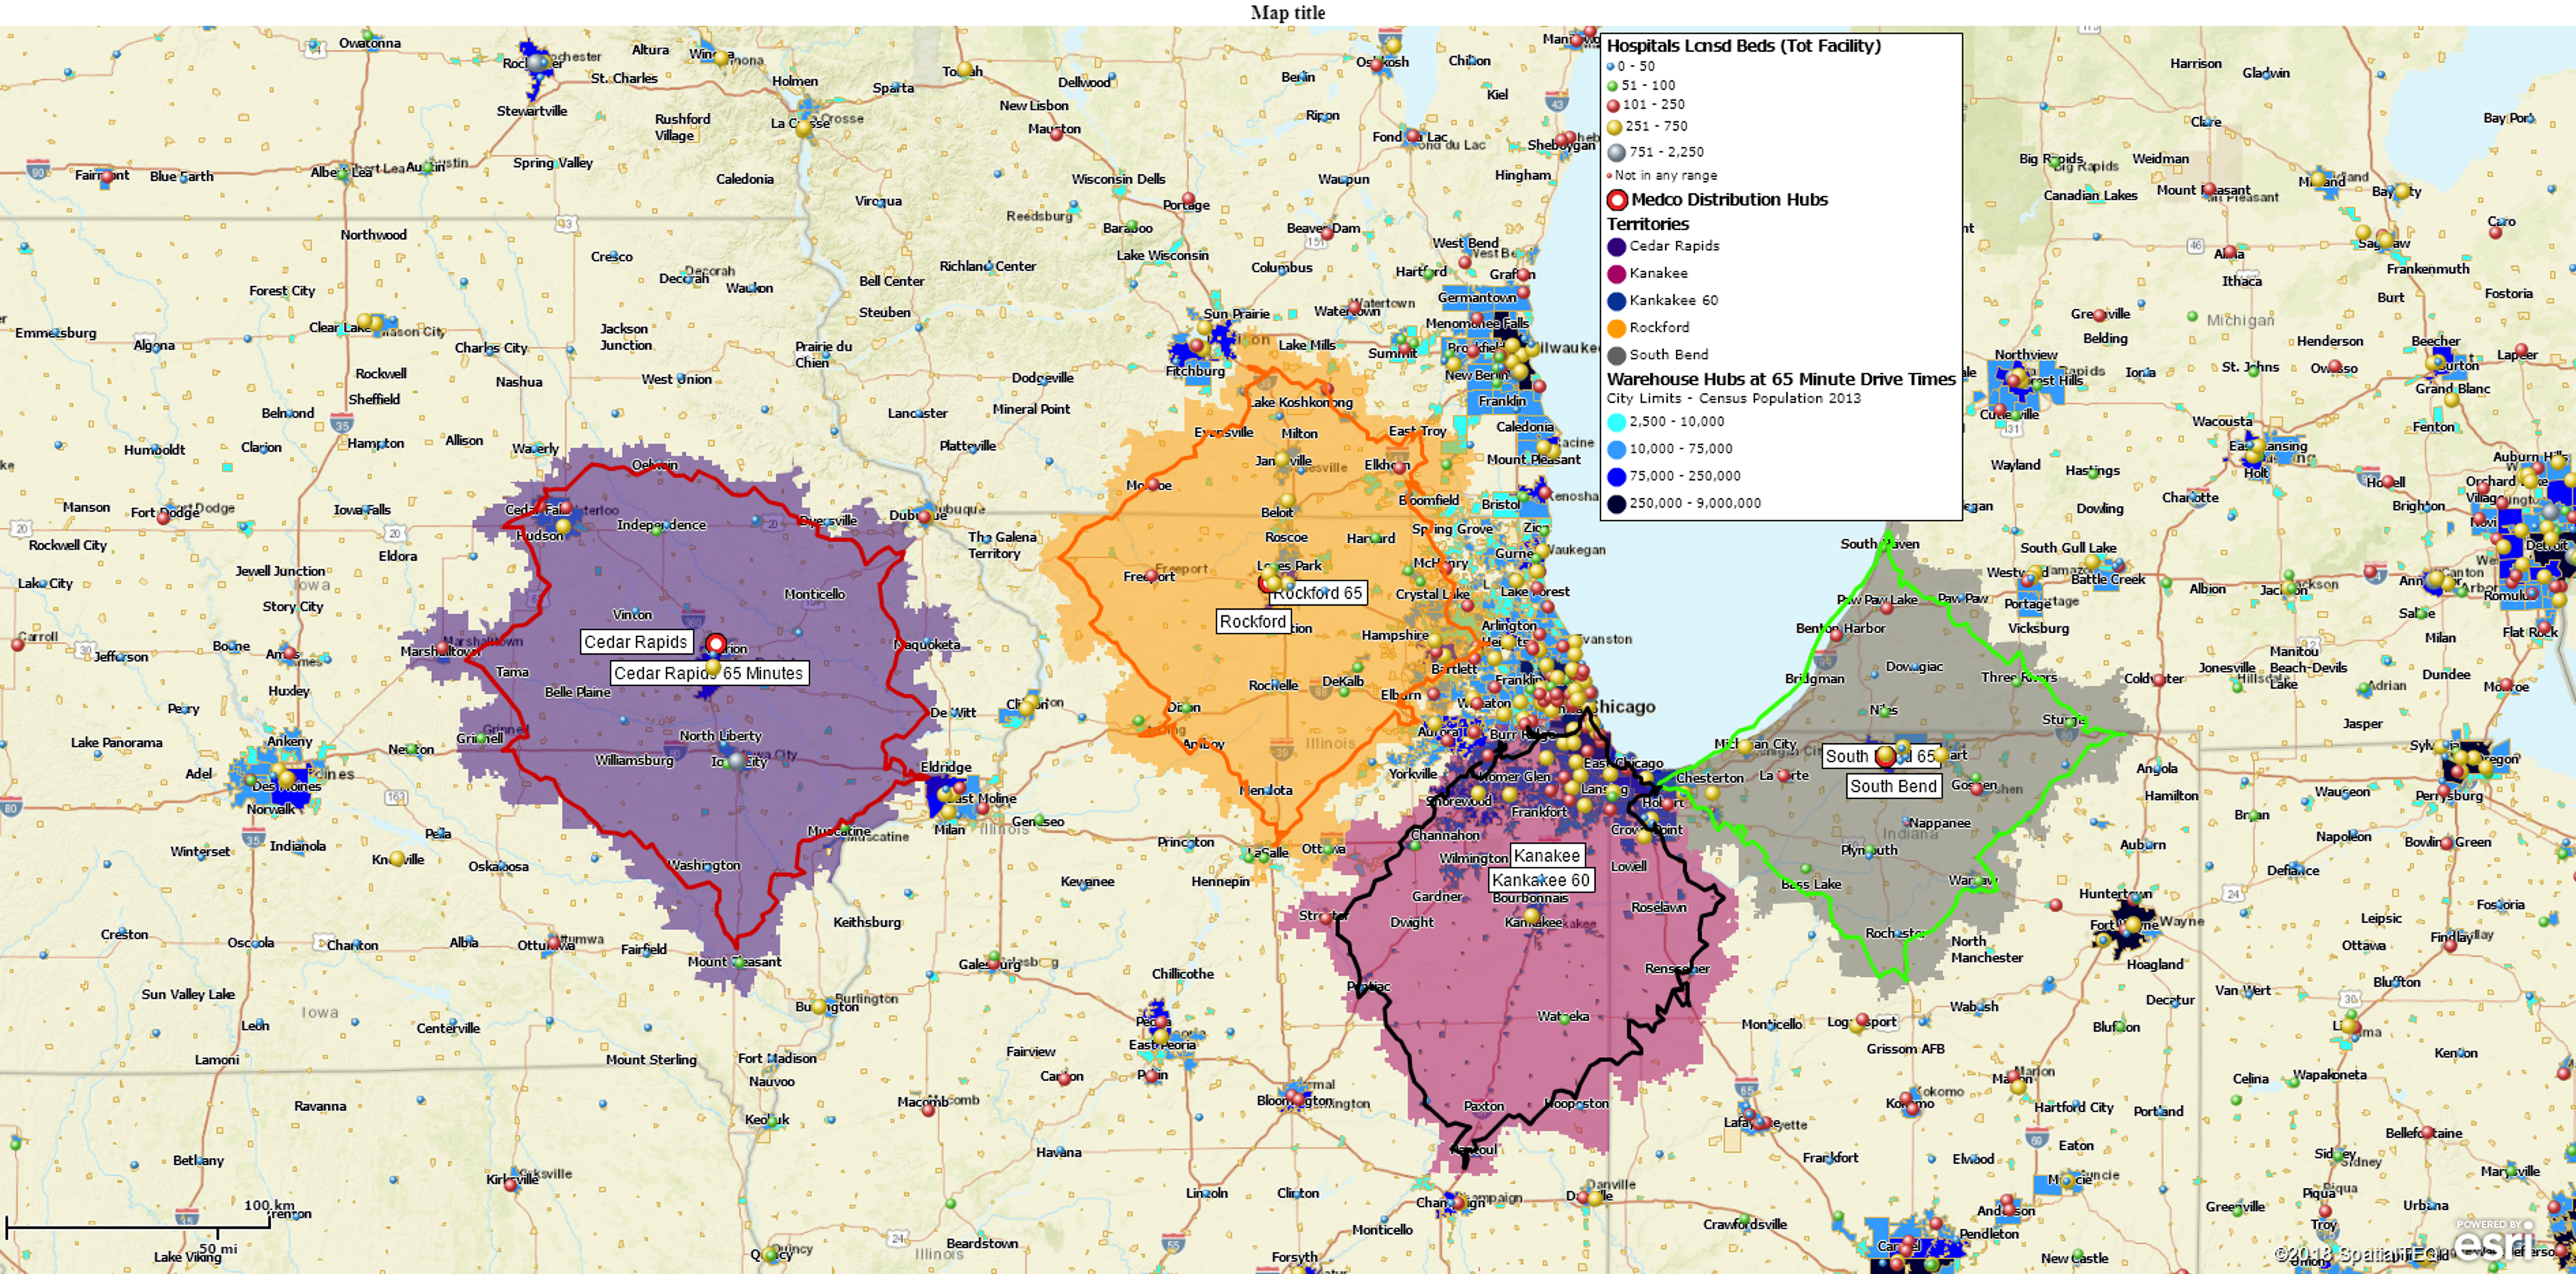Click the 'Owatonna' city label
This screenshot has height=1274, width=2576.
(x=370, y=43)
